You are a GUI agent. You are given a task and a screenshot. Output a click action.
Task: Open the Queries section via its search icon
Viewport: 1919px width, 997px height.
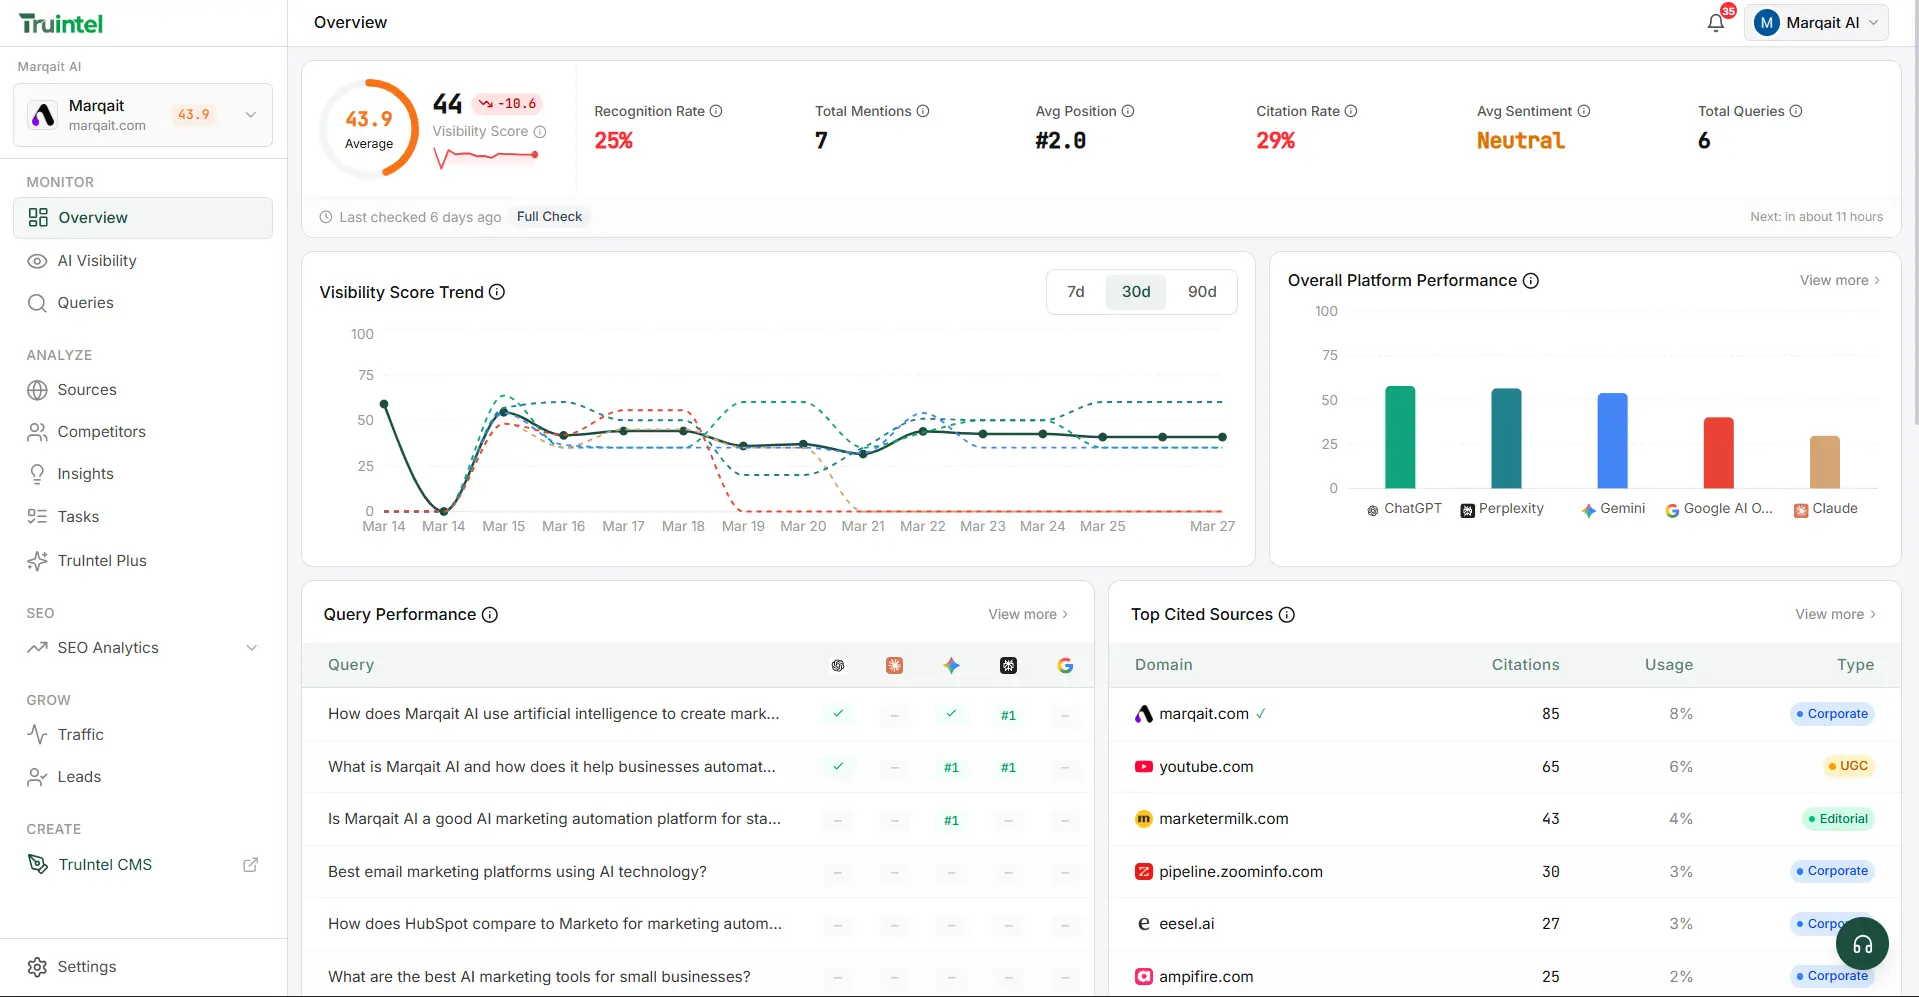point(37,303)
